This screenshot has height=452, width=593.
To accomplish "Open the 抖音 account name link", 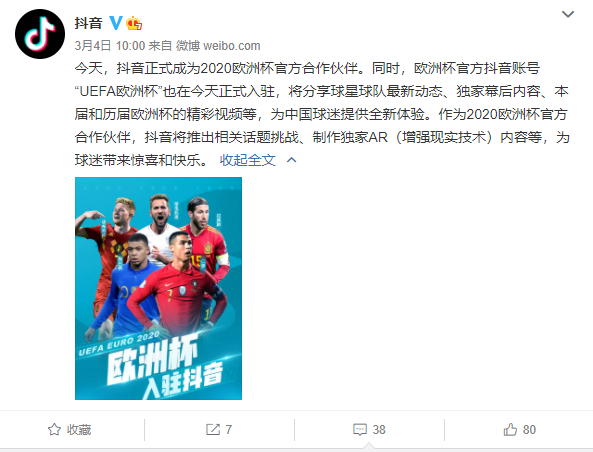I will [x=88, y=23].
